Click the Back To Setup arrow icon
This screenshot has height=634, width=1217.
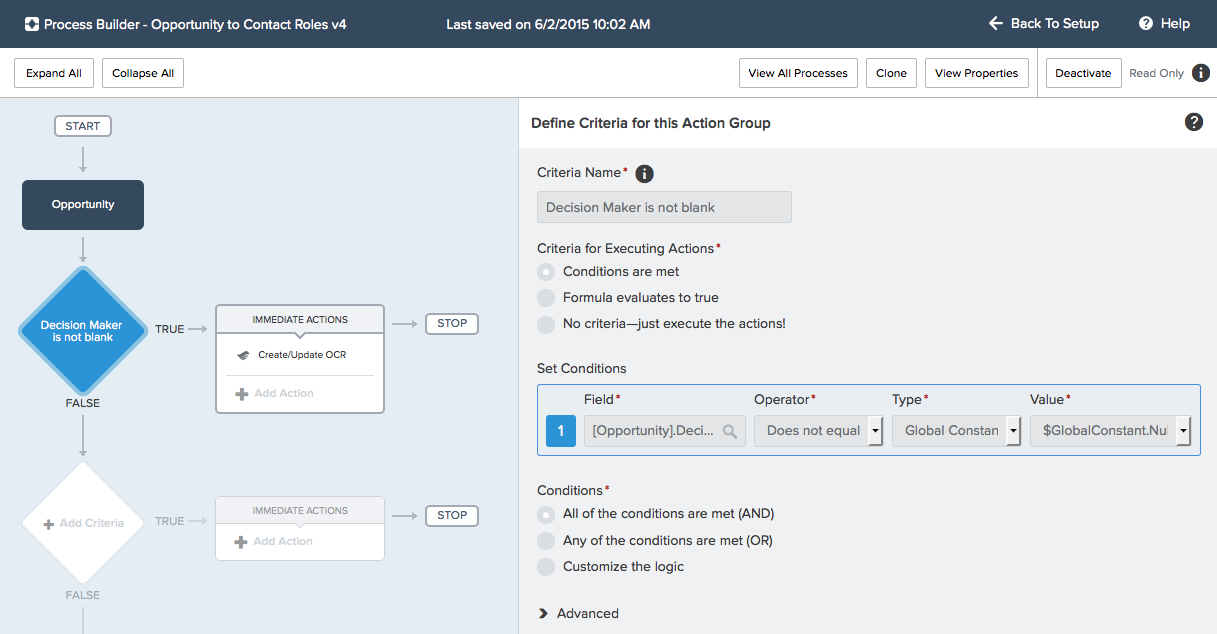coord(996,23)
